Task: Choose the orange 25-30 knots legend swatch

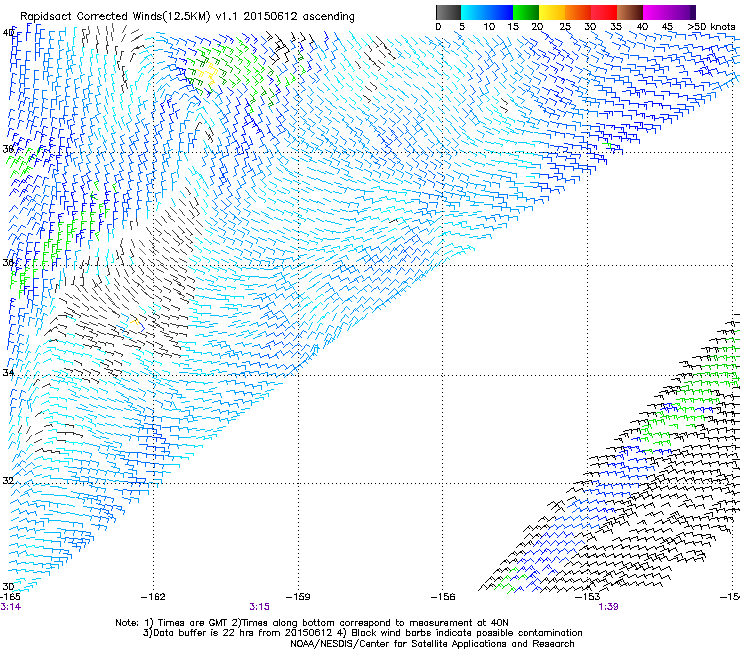Action: pyautogui.click(x=578, y=12)
